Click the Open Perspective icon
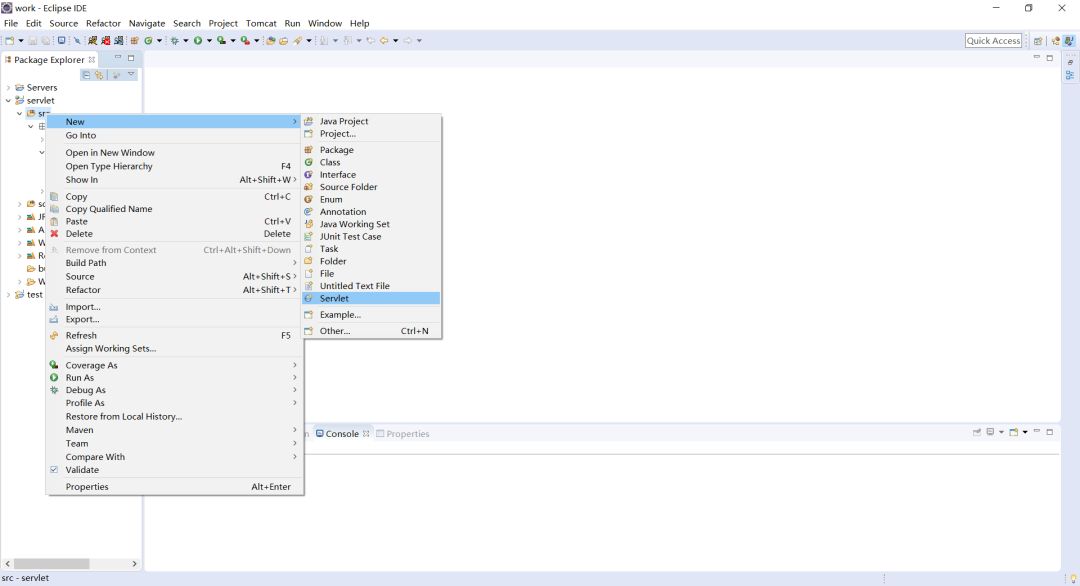 click(1038, 41)
